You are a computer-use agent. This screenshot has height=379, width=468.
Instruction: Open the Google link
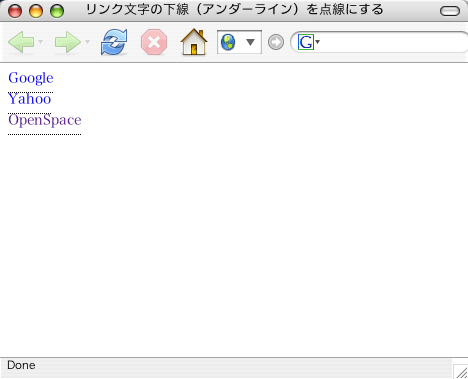(x=31, y=78)
